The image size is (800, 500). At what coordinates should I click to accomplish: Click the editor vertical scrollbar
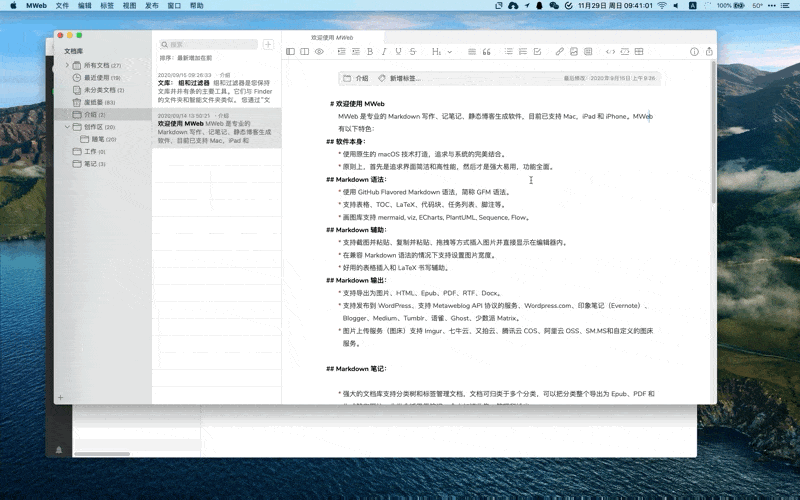coord(713,133)
